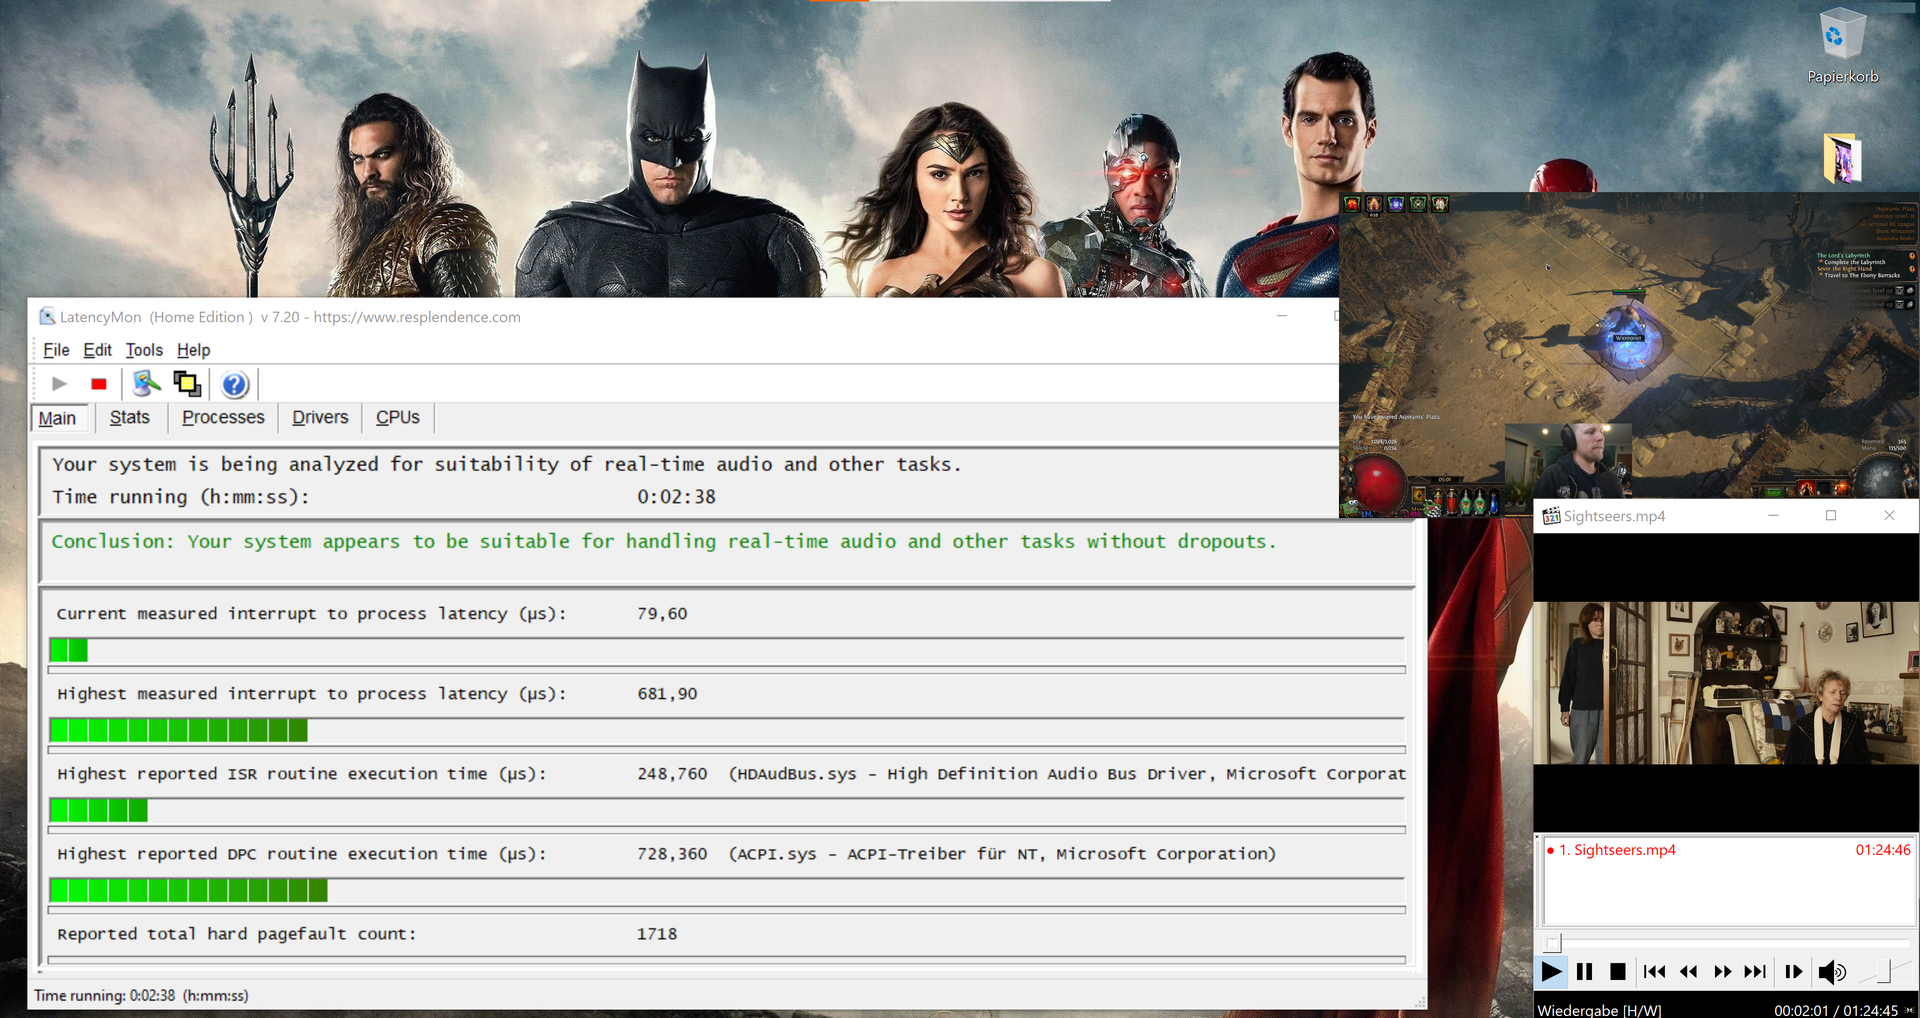The width and height of the screenshot is (1920, 1018).
Task: Open the Tools menu in LatencyMon
Action: [x=144, y=350]
